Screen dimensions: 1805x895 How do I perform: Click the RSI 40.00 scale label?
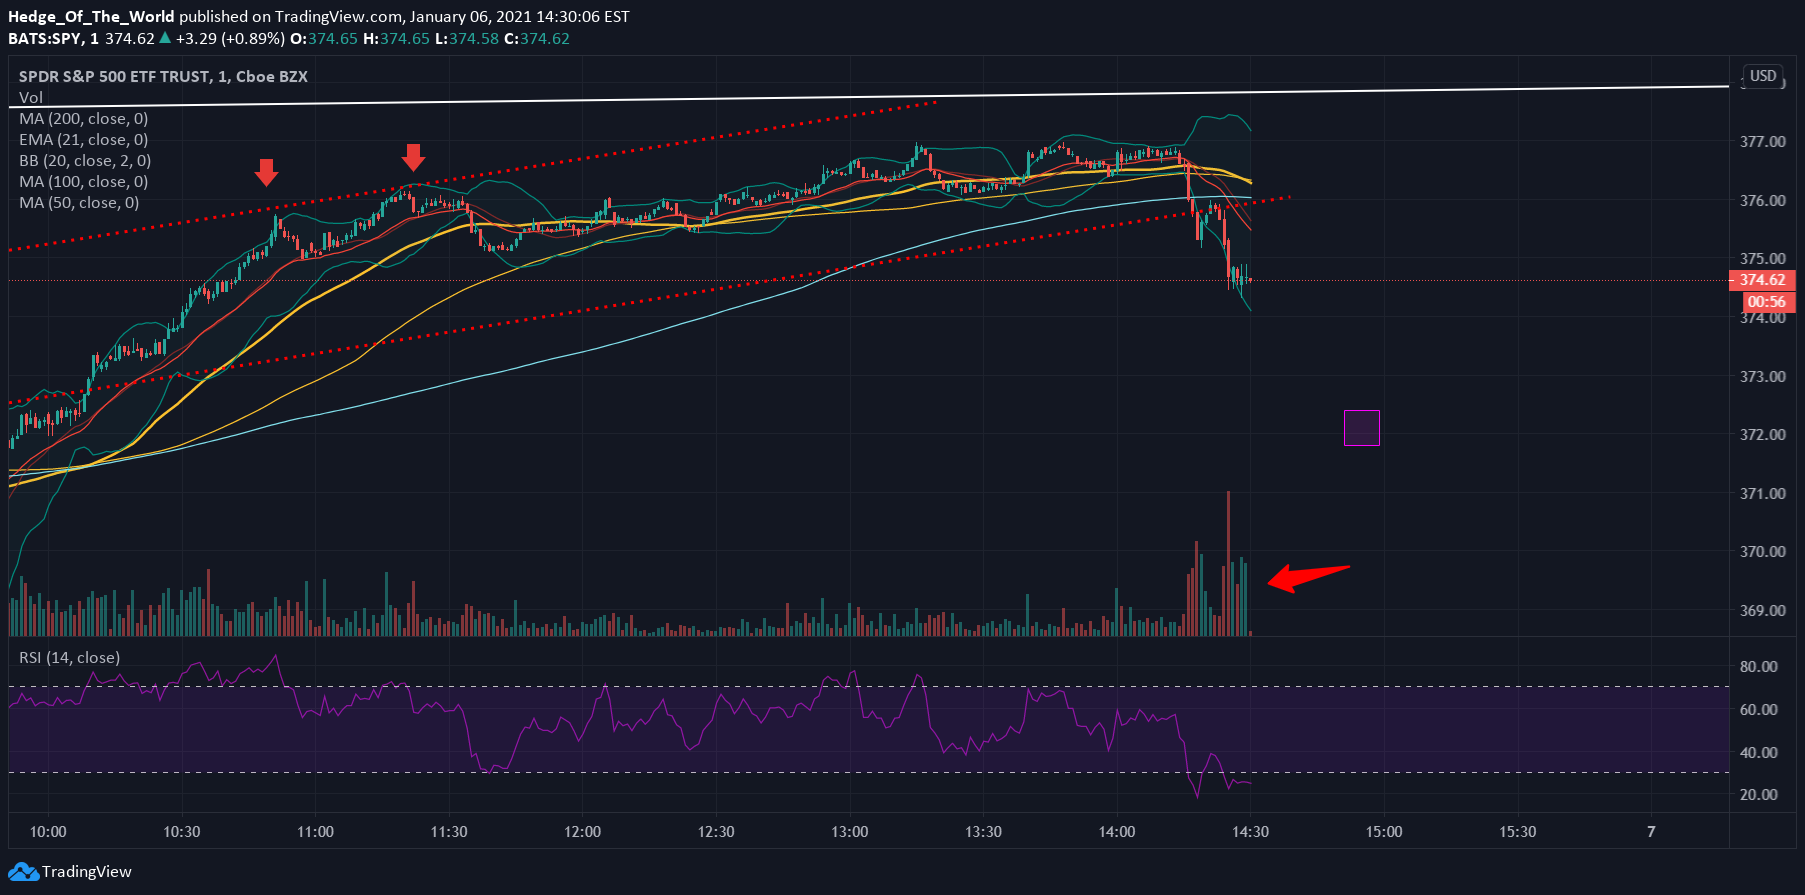(x=1759, y=753)
